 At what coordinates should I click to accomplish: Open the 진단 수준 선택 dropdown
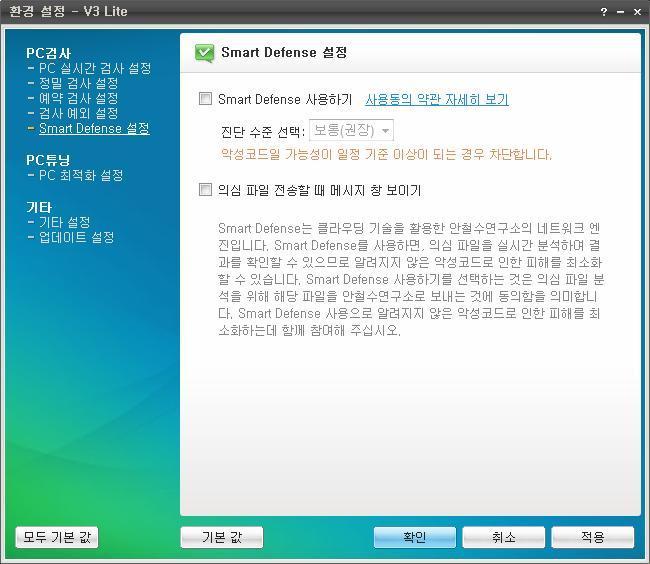tap(351, 131)
